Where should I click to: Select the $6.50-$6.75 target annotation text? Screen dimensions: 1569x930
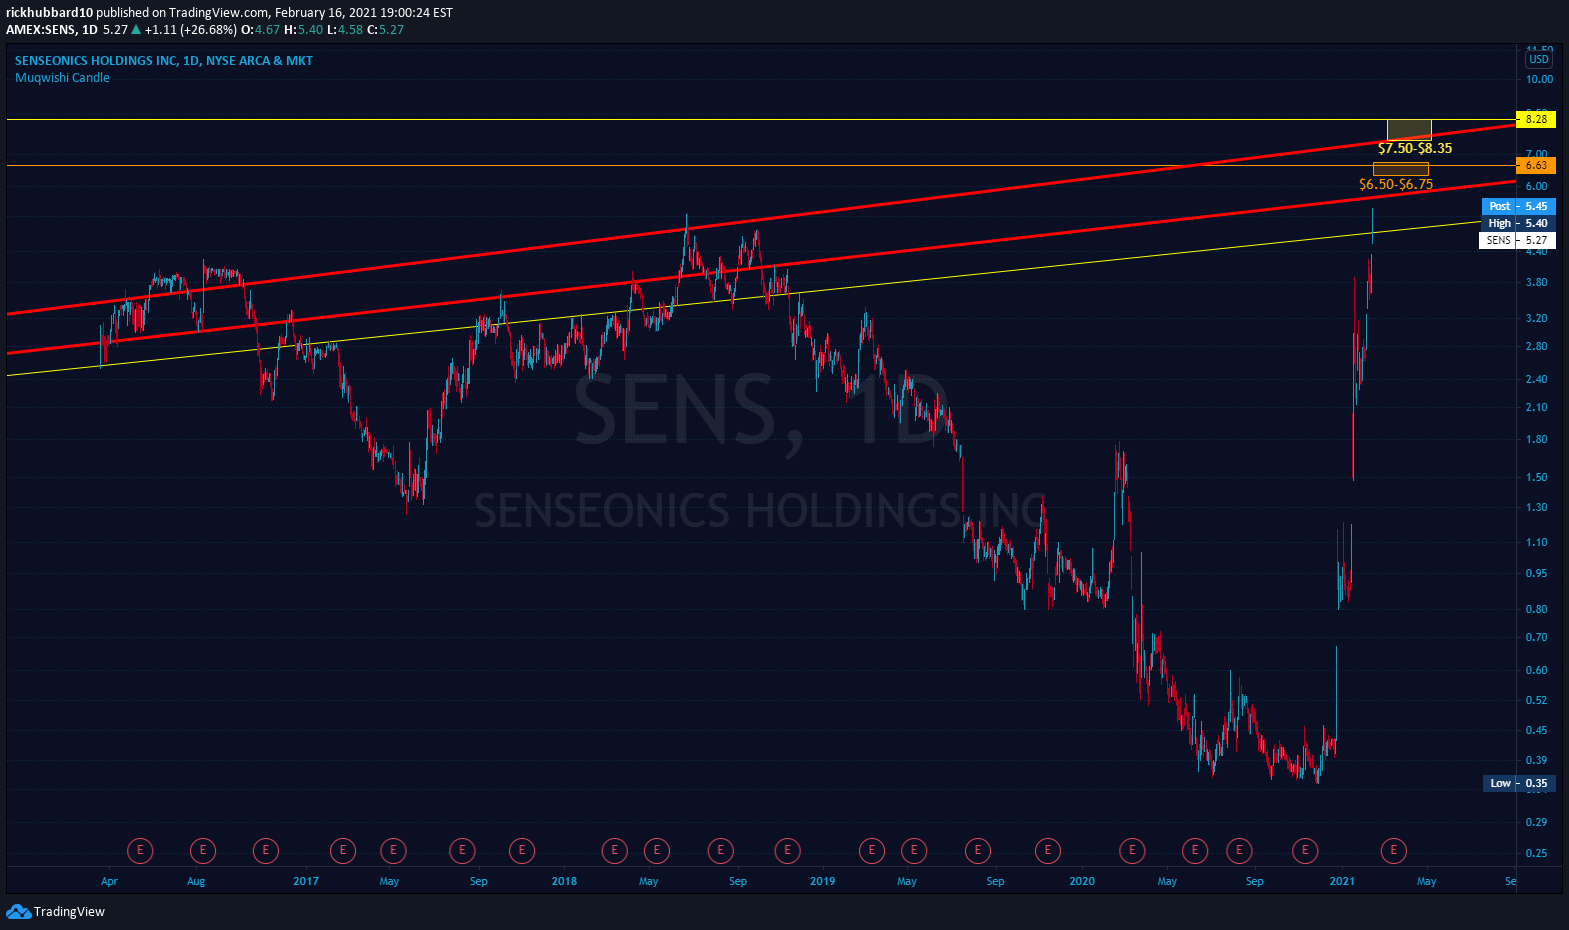pyautogui.click(x=1396, y=184)
